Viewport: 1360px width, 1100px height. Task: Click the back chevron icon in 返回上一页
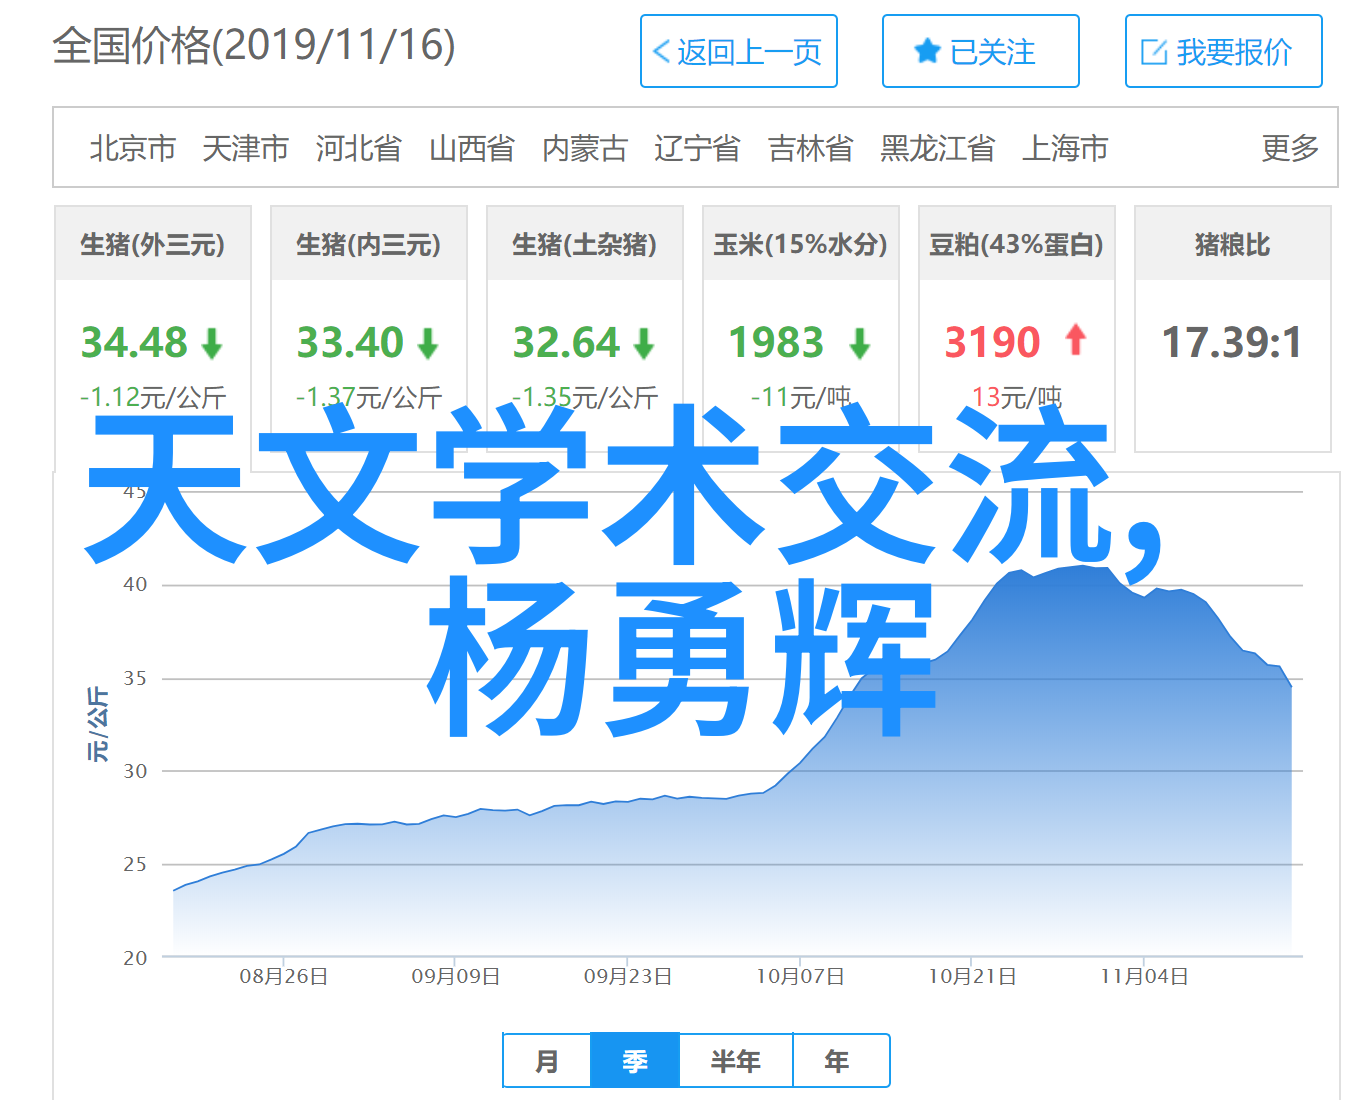point(661,52)
